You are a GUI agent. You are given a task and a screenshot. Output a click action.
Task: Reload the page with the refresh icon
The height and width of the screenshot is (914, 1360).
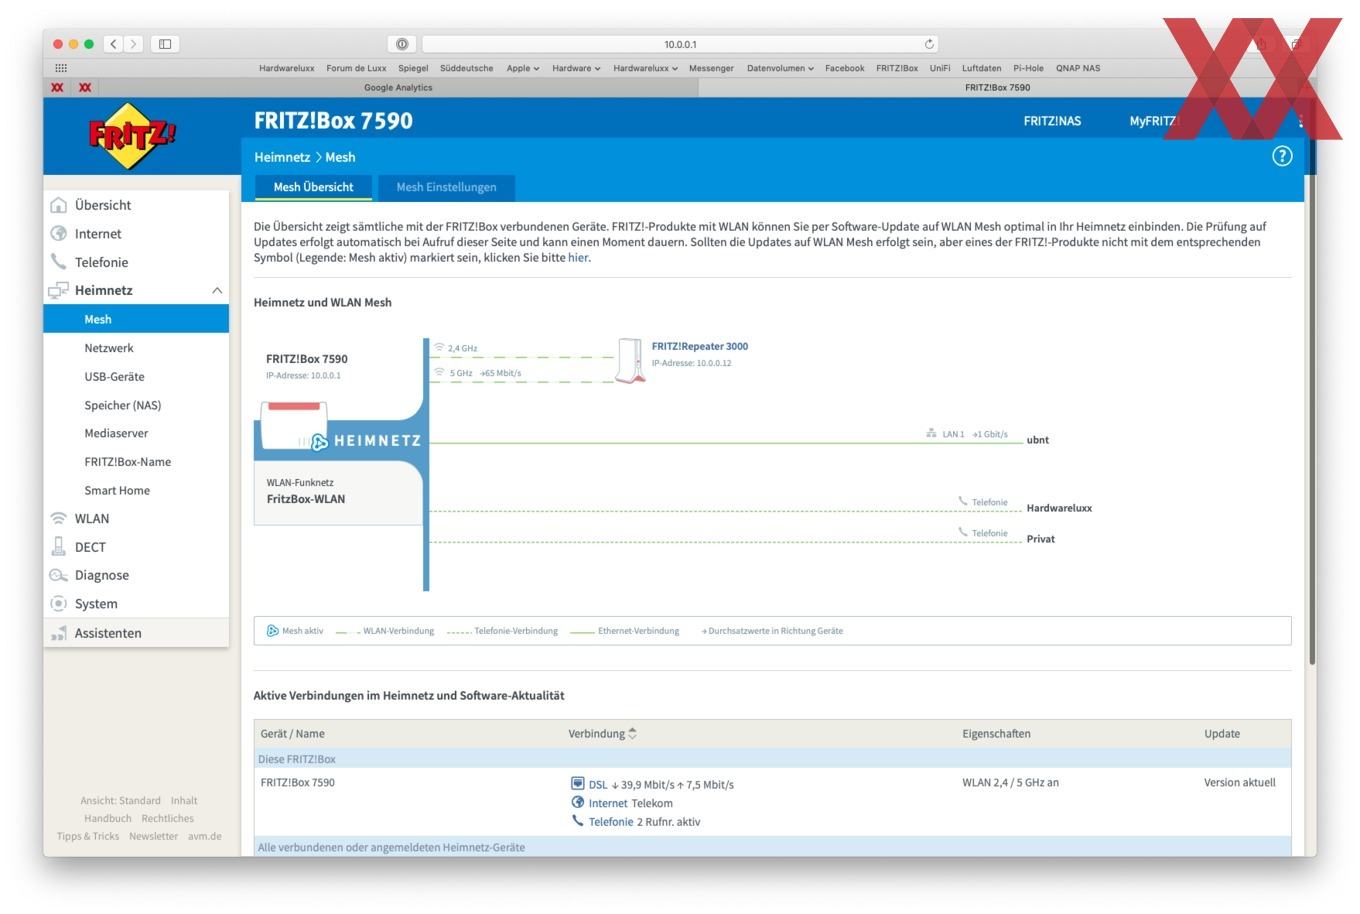tap(929, 44)
